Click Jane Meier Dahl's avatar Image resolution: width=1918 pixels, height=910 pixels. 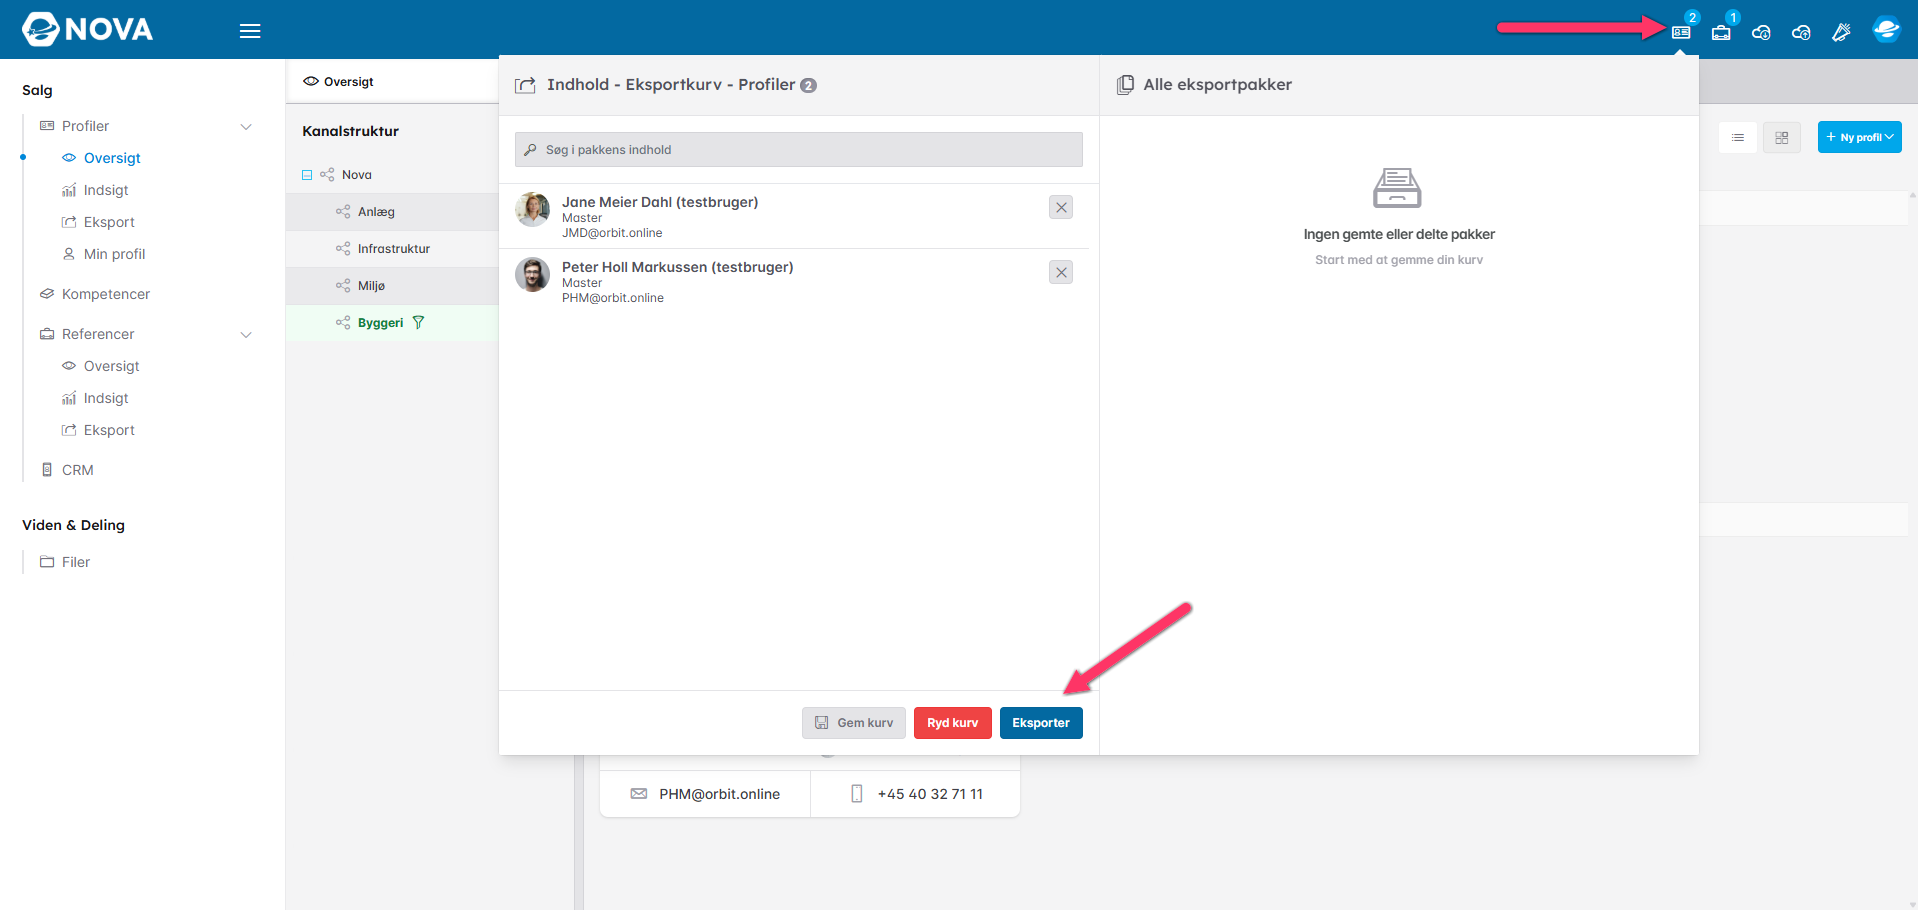point(532,210)
